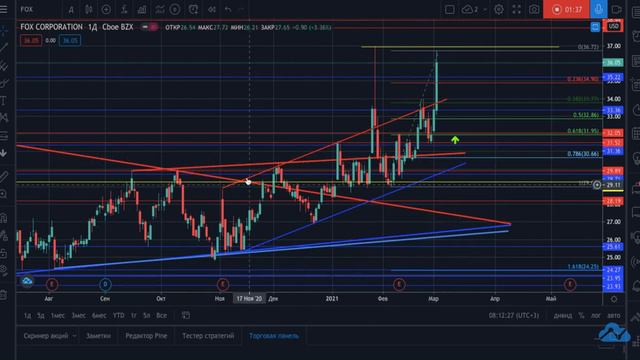Set range to 6мес
Image resolution: width=640 pixels, height=360 pixels.
pyautogui.click(x=99, y=316)
